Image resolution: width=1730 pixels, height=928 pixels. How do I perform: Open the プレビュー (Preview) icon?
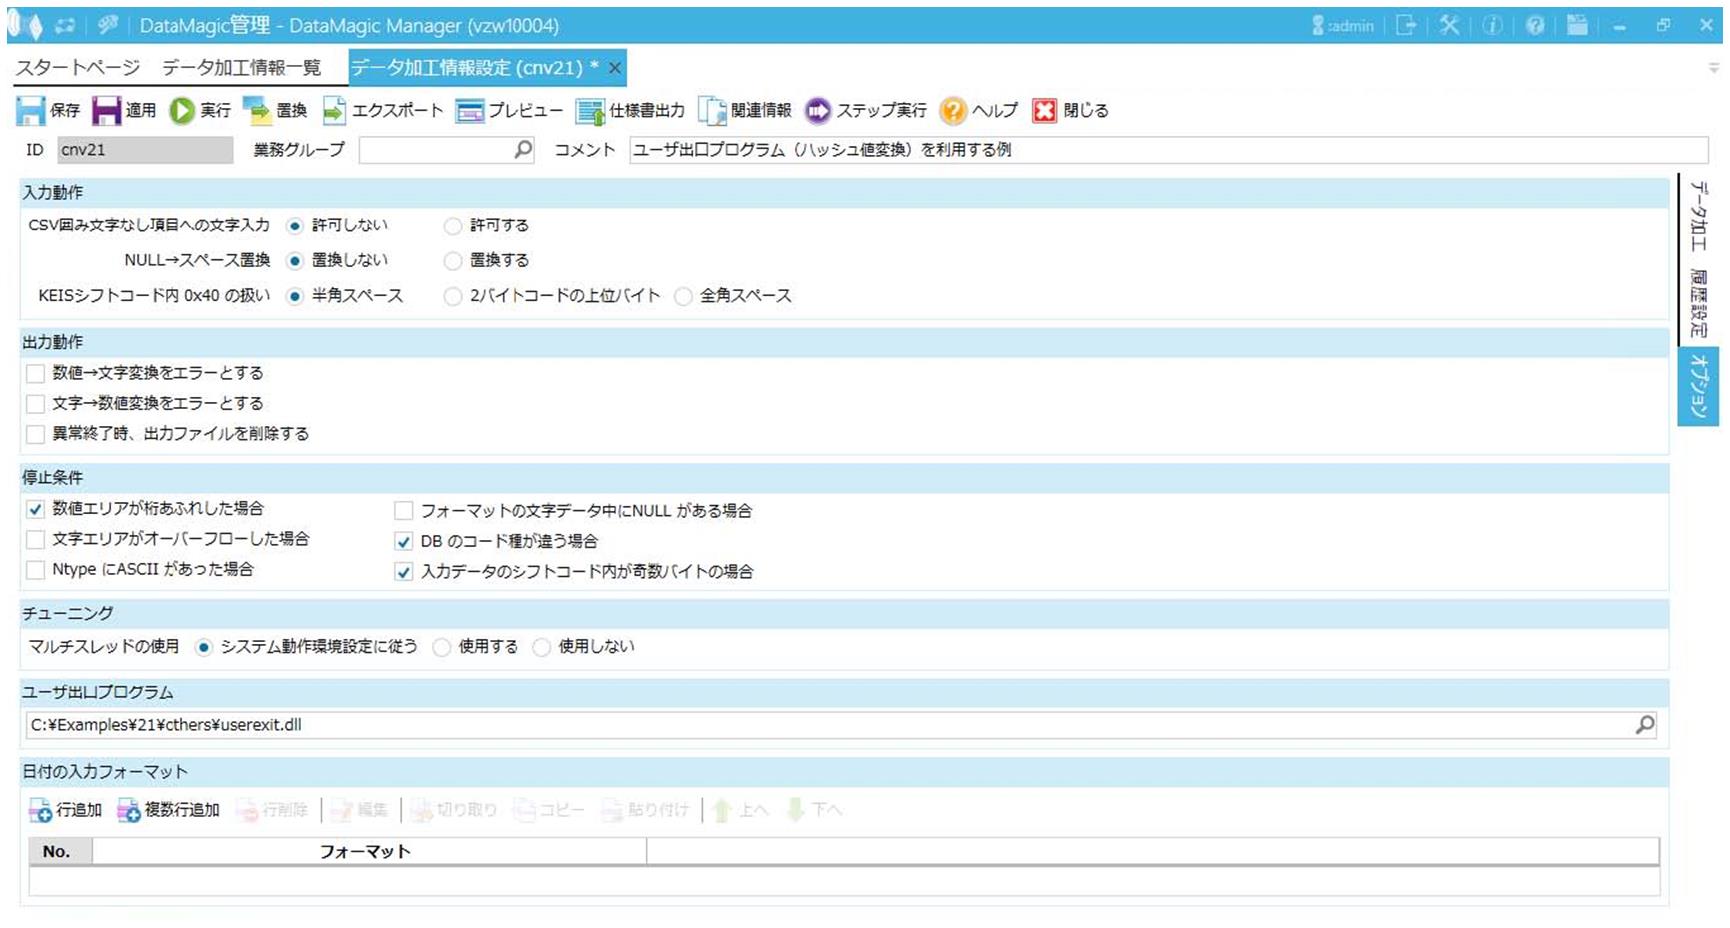(x=470, y=111)
